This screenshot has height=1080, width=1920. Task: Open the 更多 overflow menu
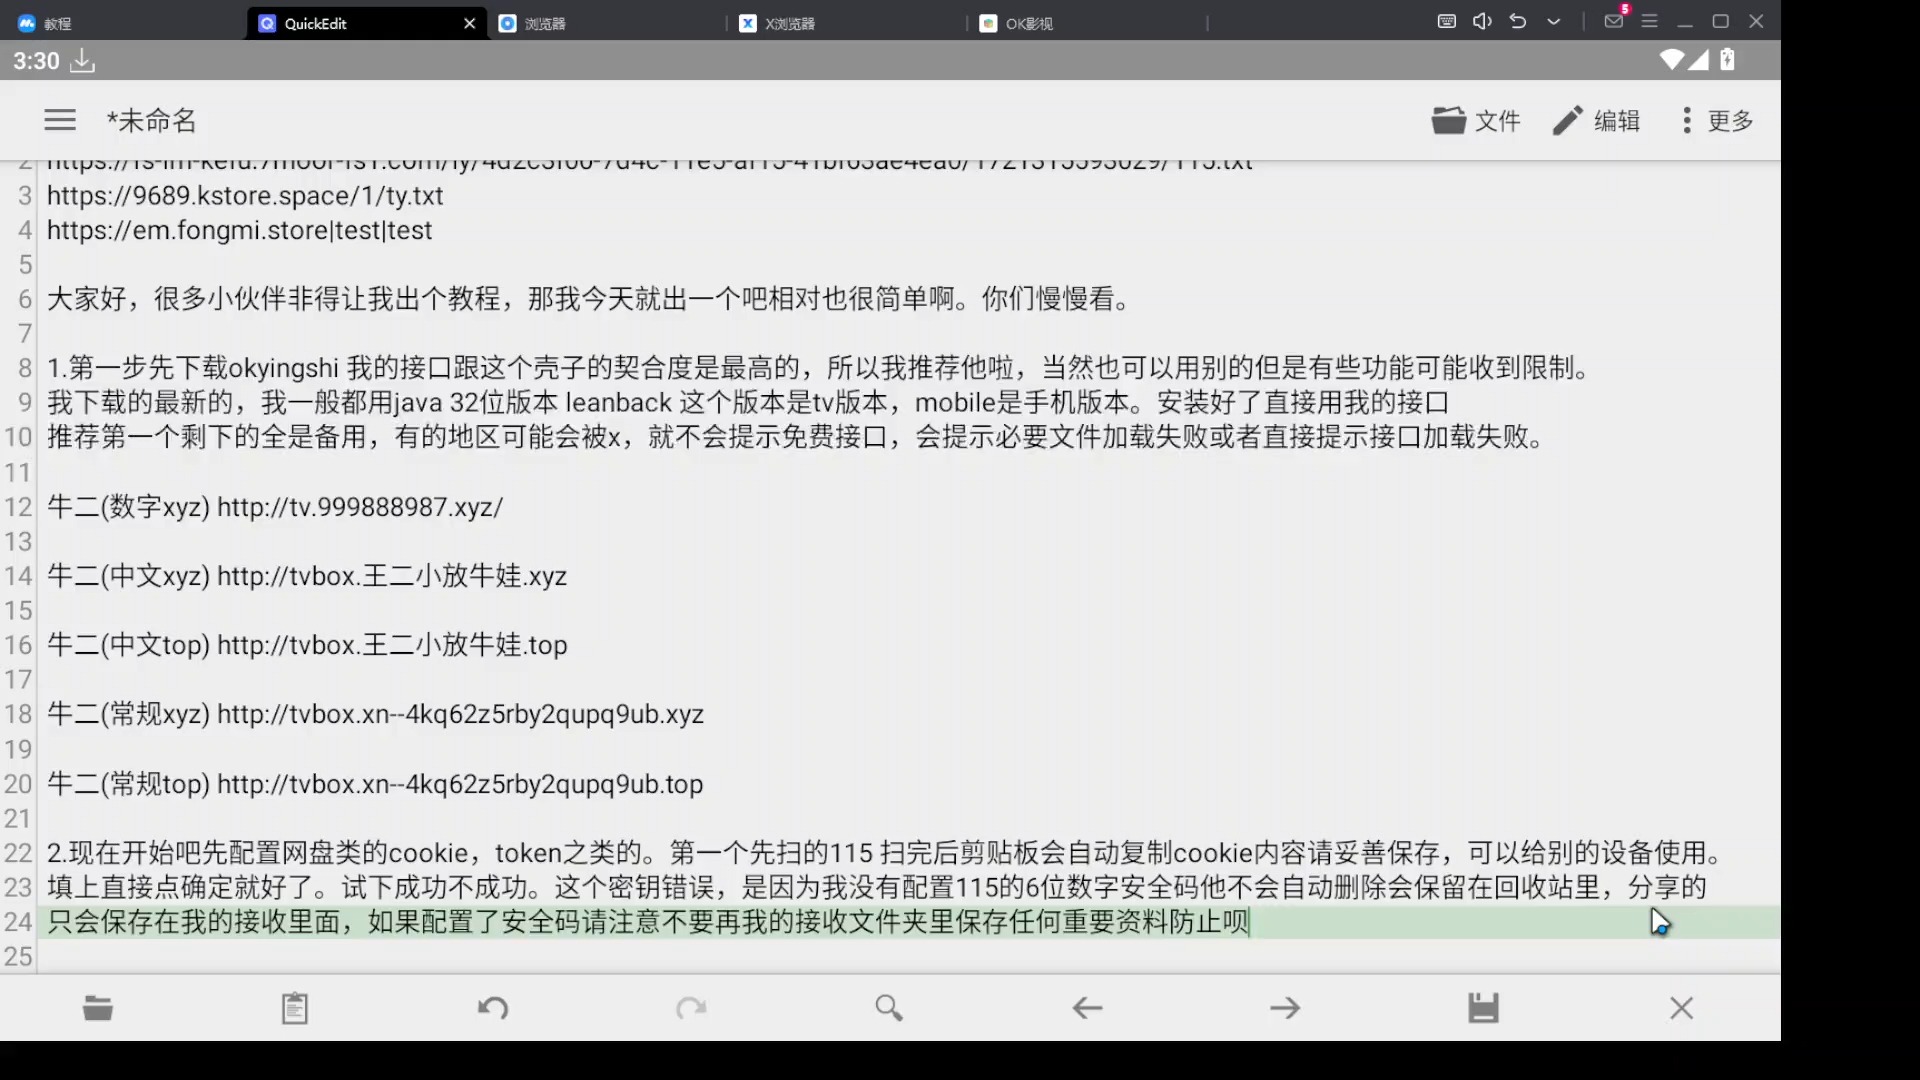click(x=1717, y=121)
